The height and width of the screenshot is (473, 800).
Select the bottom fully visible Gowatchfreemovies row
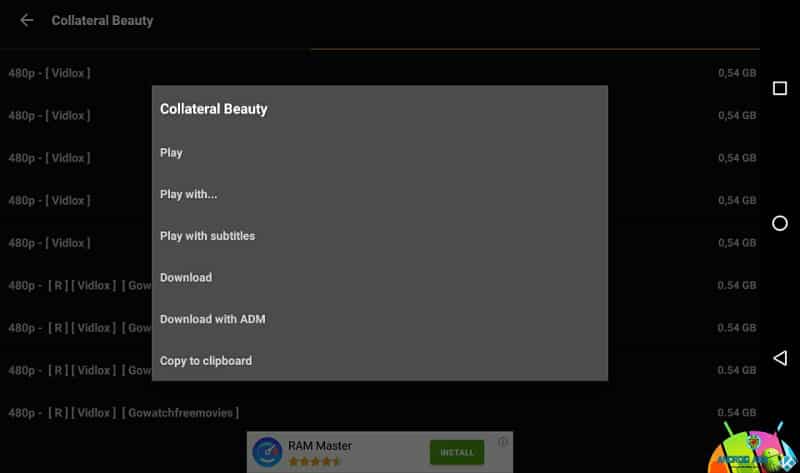tap(124, 412)
